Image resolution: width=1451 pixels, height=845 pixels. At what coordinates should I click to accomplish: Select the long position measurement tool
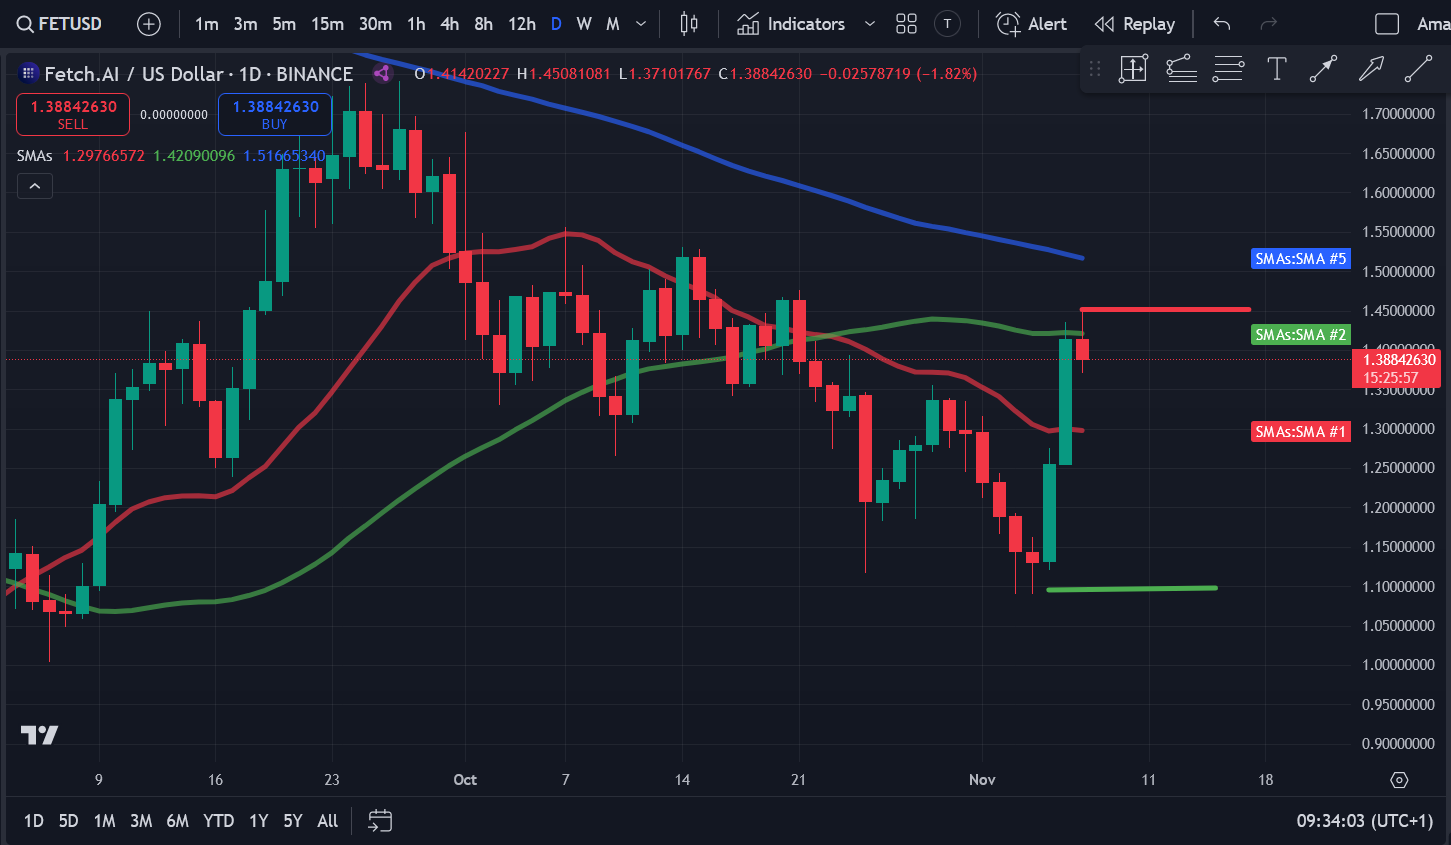coord(1133,69)
